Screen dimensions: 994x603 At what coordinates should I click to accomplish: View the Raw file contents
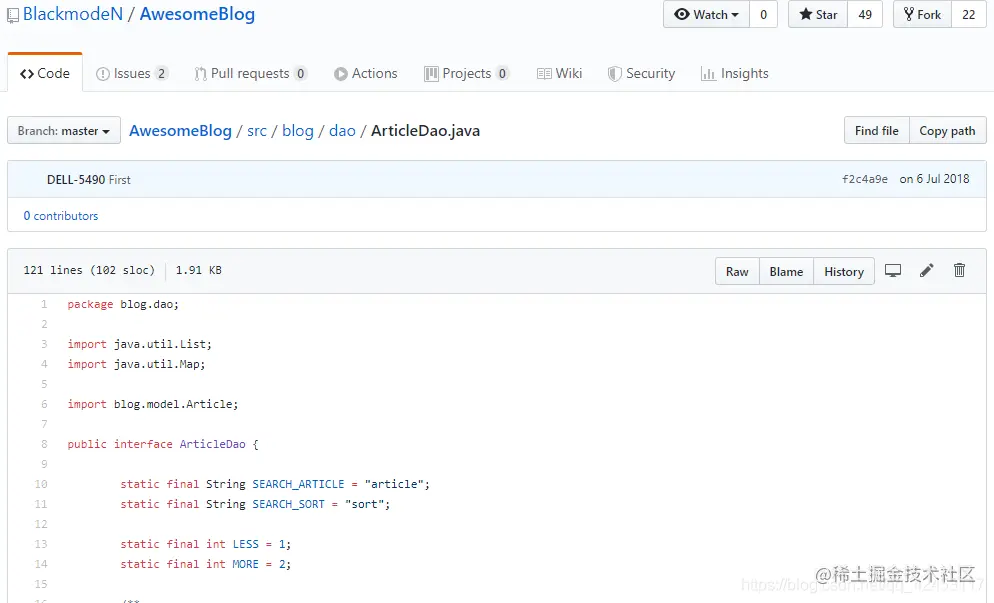coord(737,271)
